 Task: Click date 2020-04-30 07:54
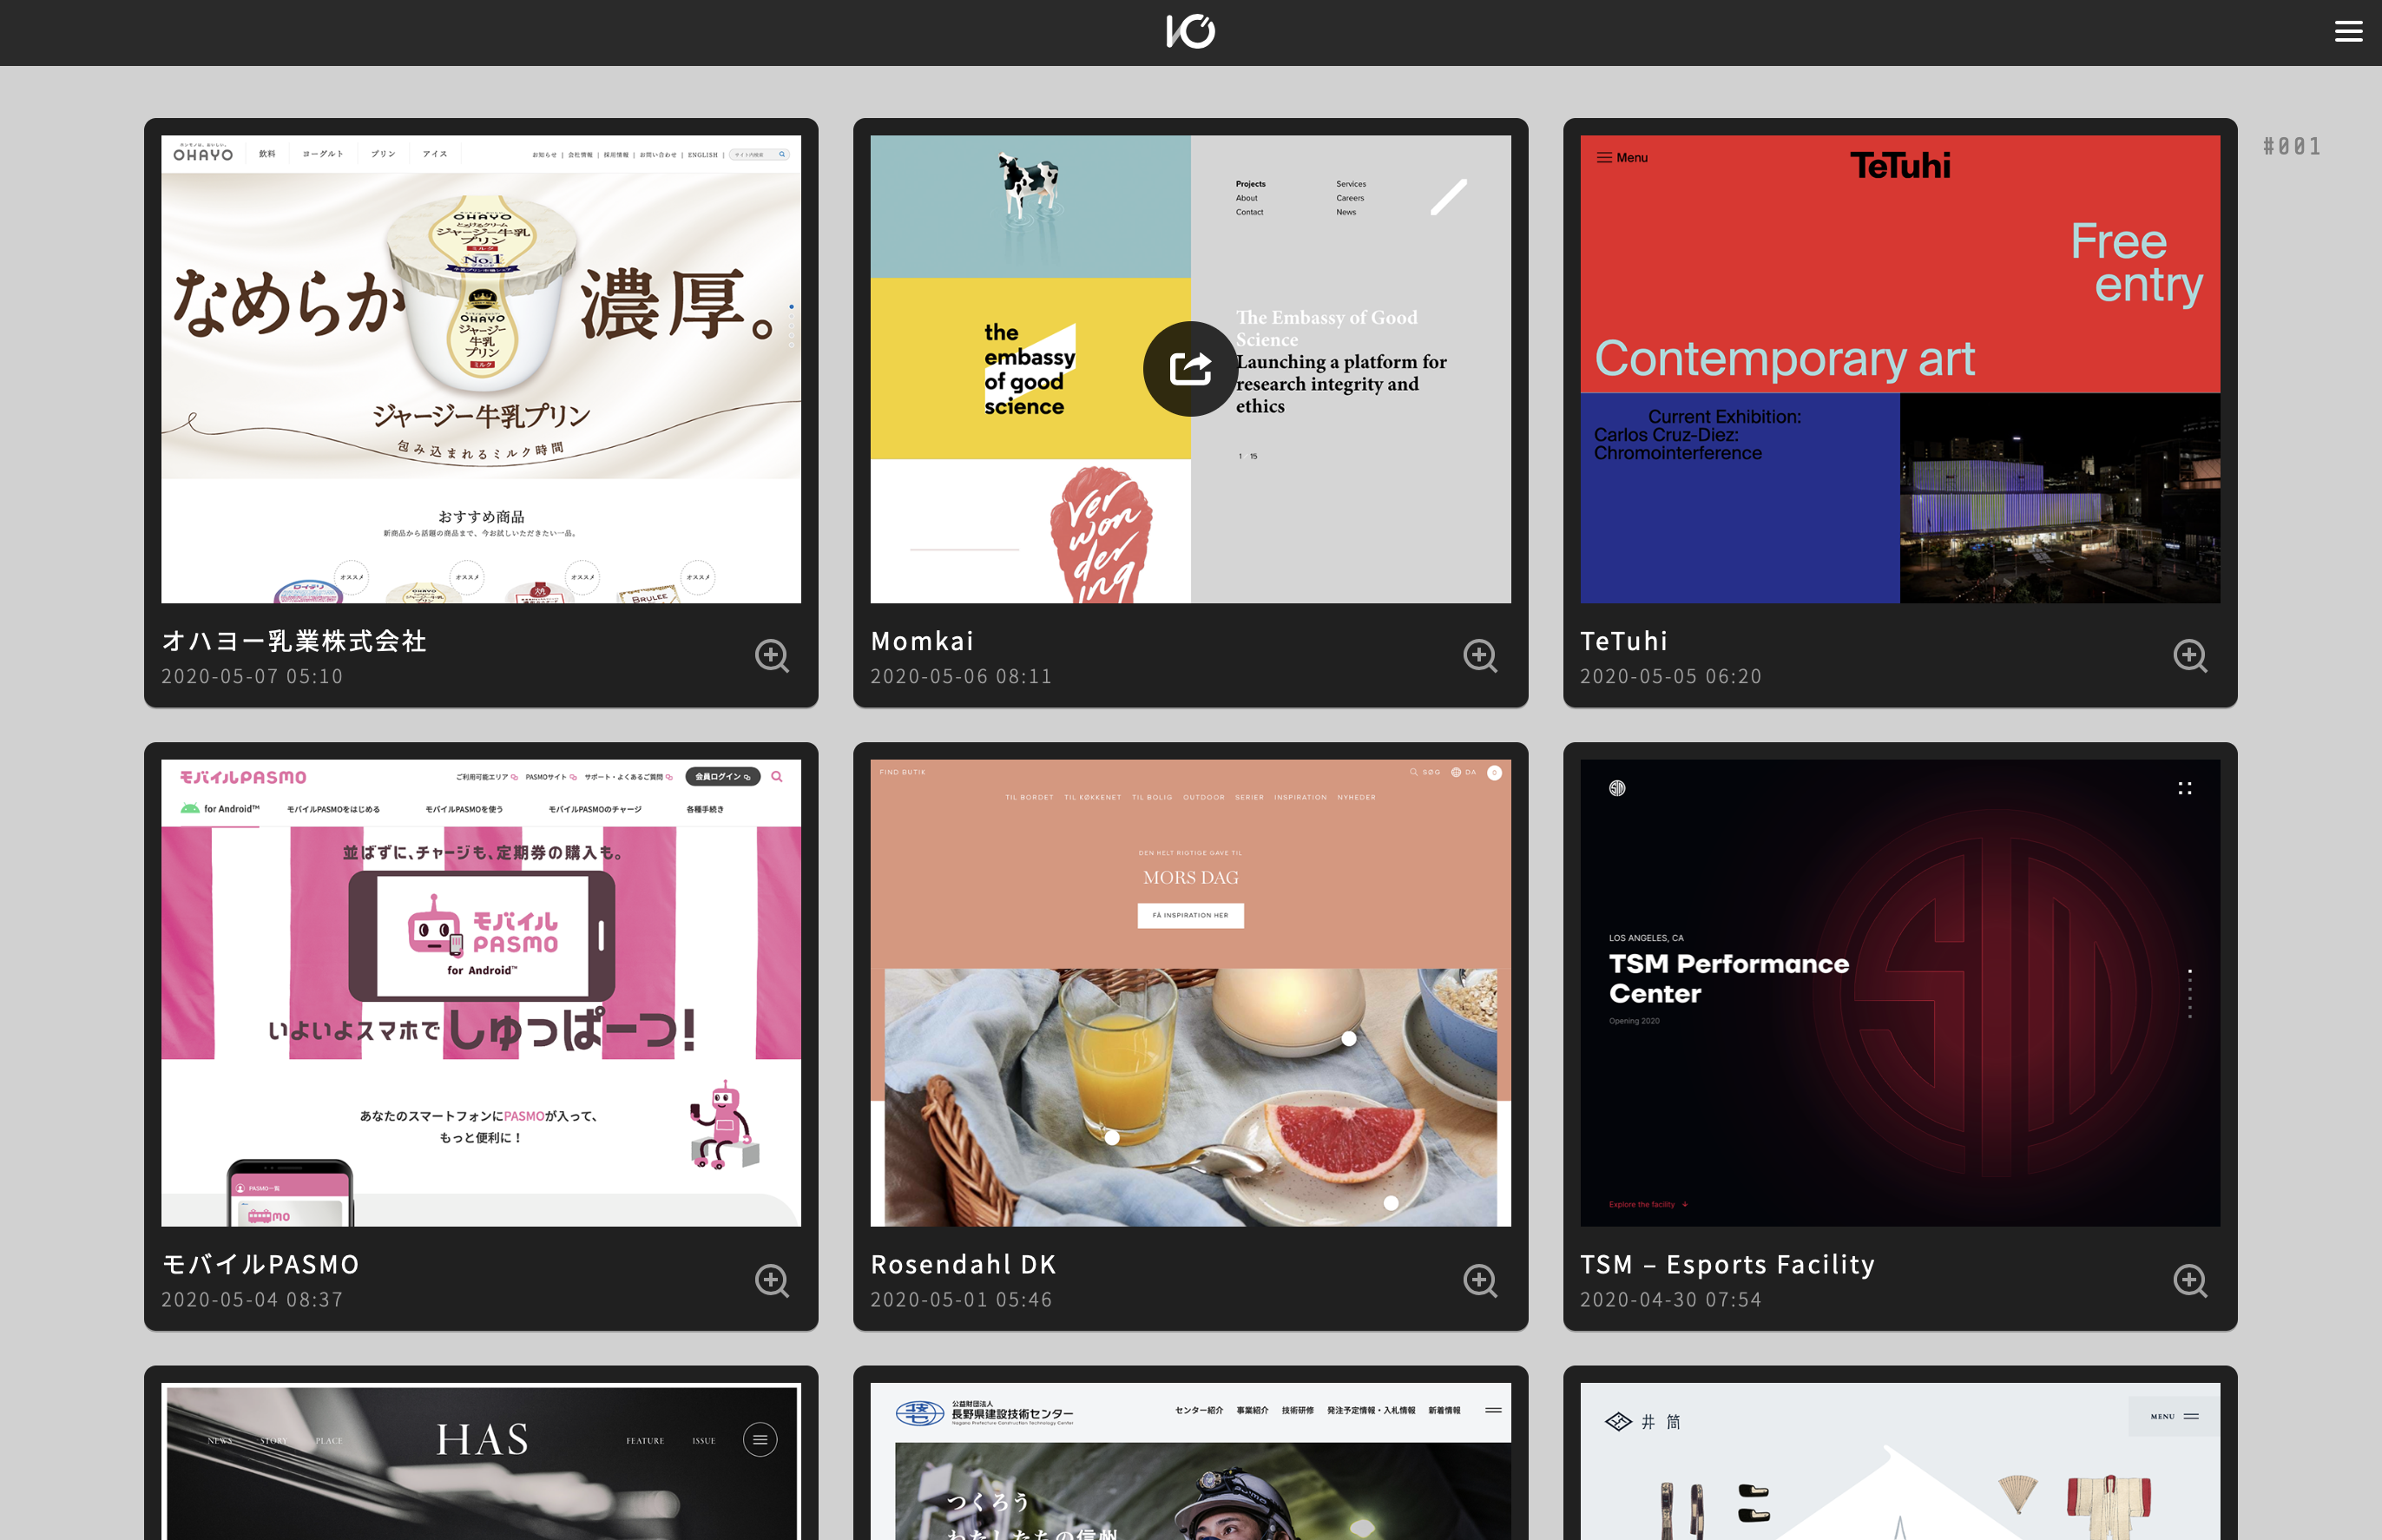1671,1300
